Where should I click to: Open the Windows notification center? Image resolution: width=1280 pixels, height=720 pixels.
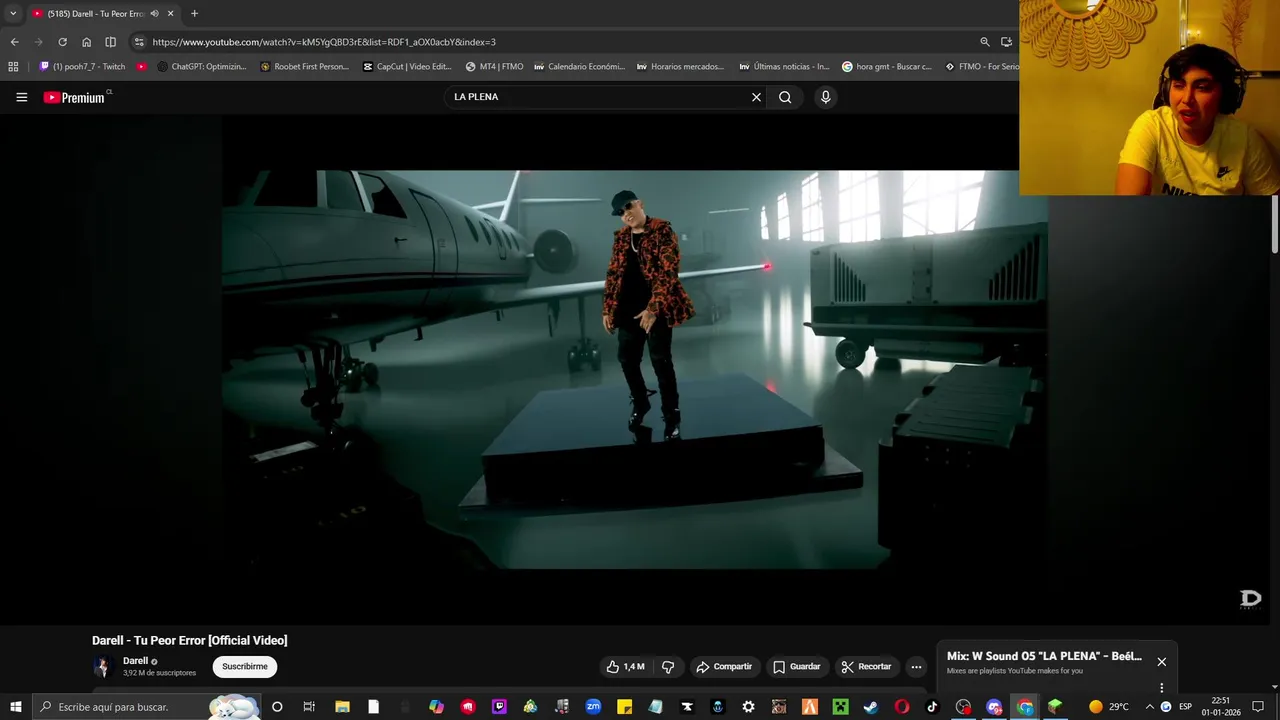point(1258,707)
